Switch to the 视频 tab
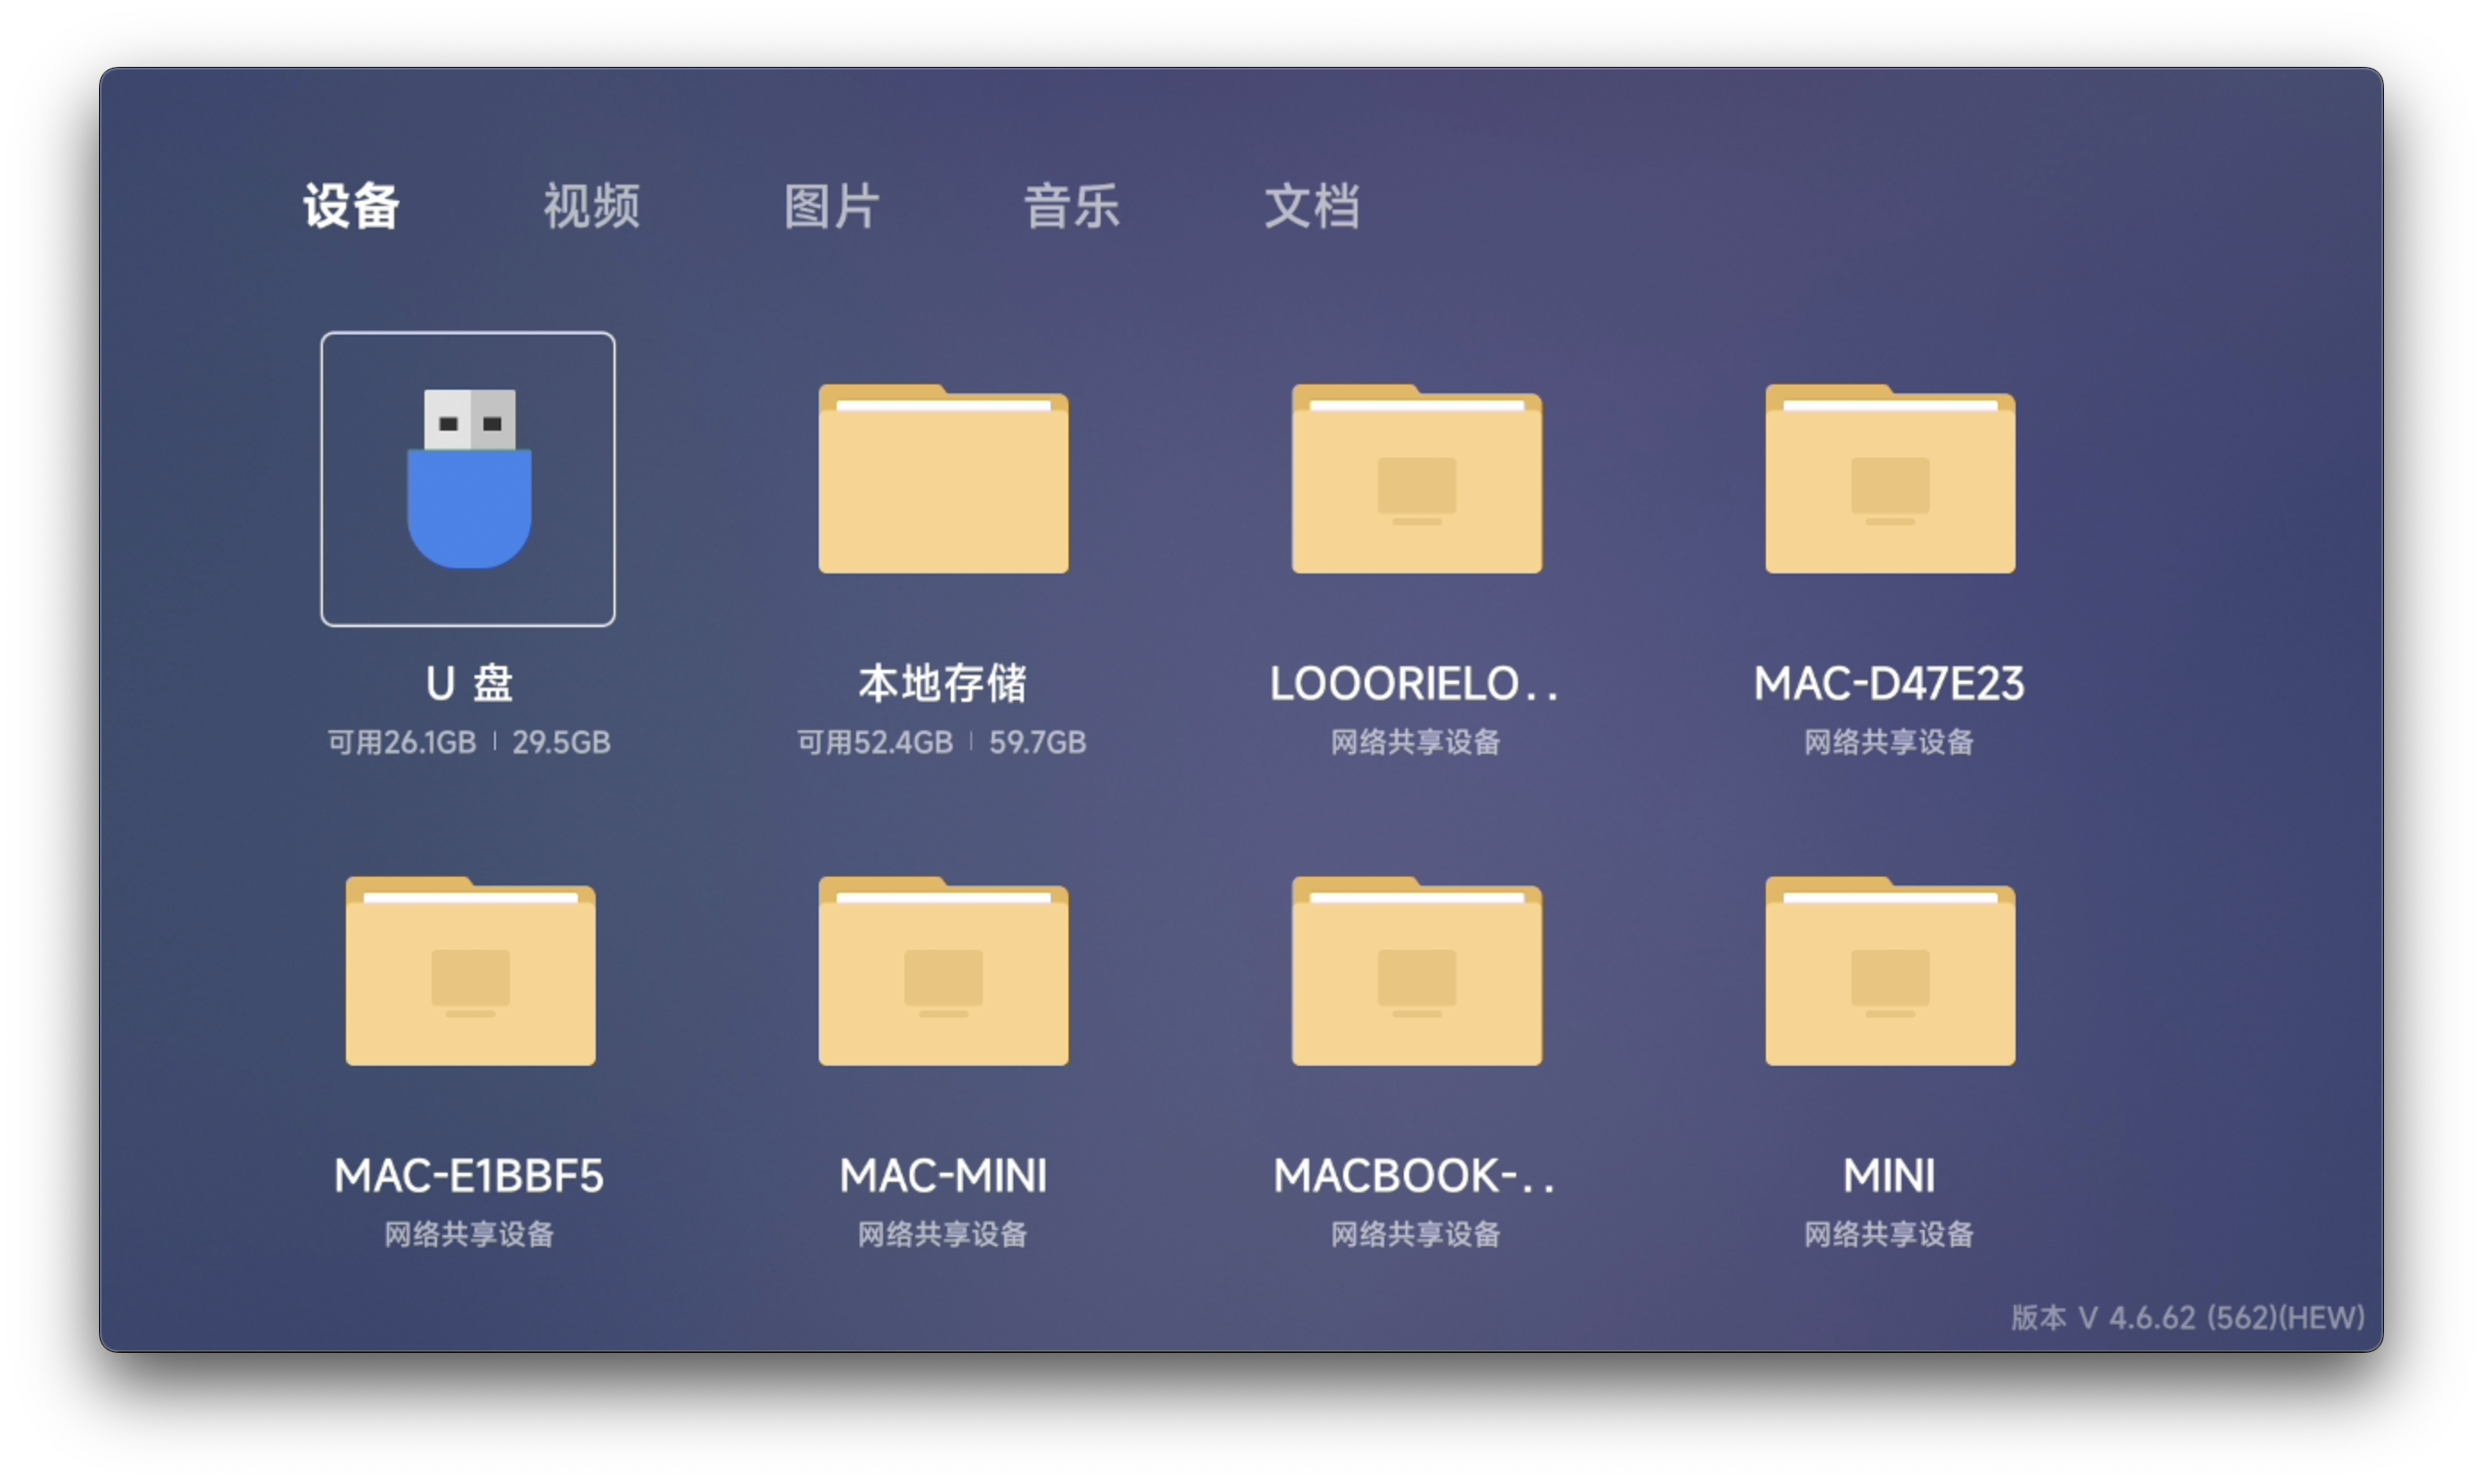The height and width of the screenshot is (1484, 2483). [591, 206]
